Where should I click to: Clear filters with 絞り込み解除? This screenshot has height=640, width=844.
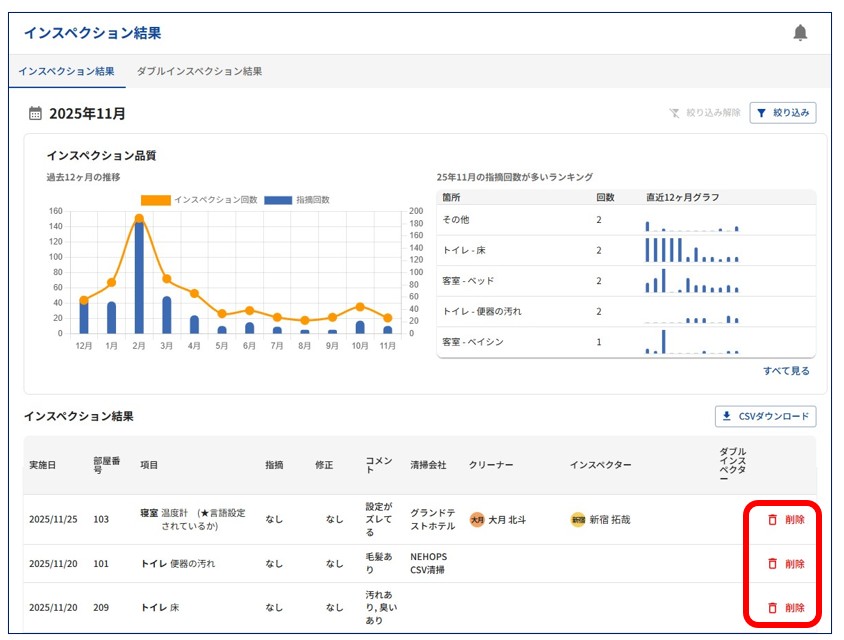[x=705, y=113]
